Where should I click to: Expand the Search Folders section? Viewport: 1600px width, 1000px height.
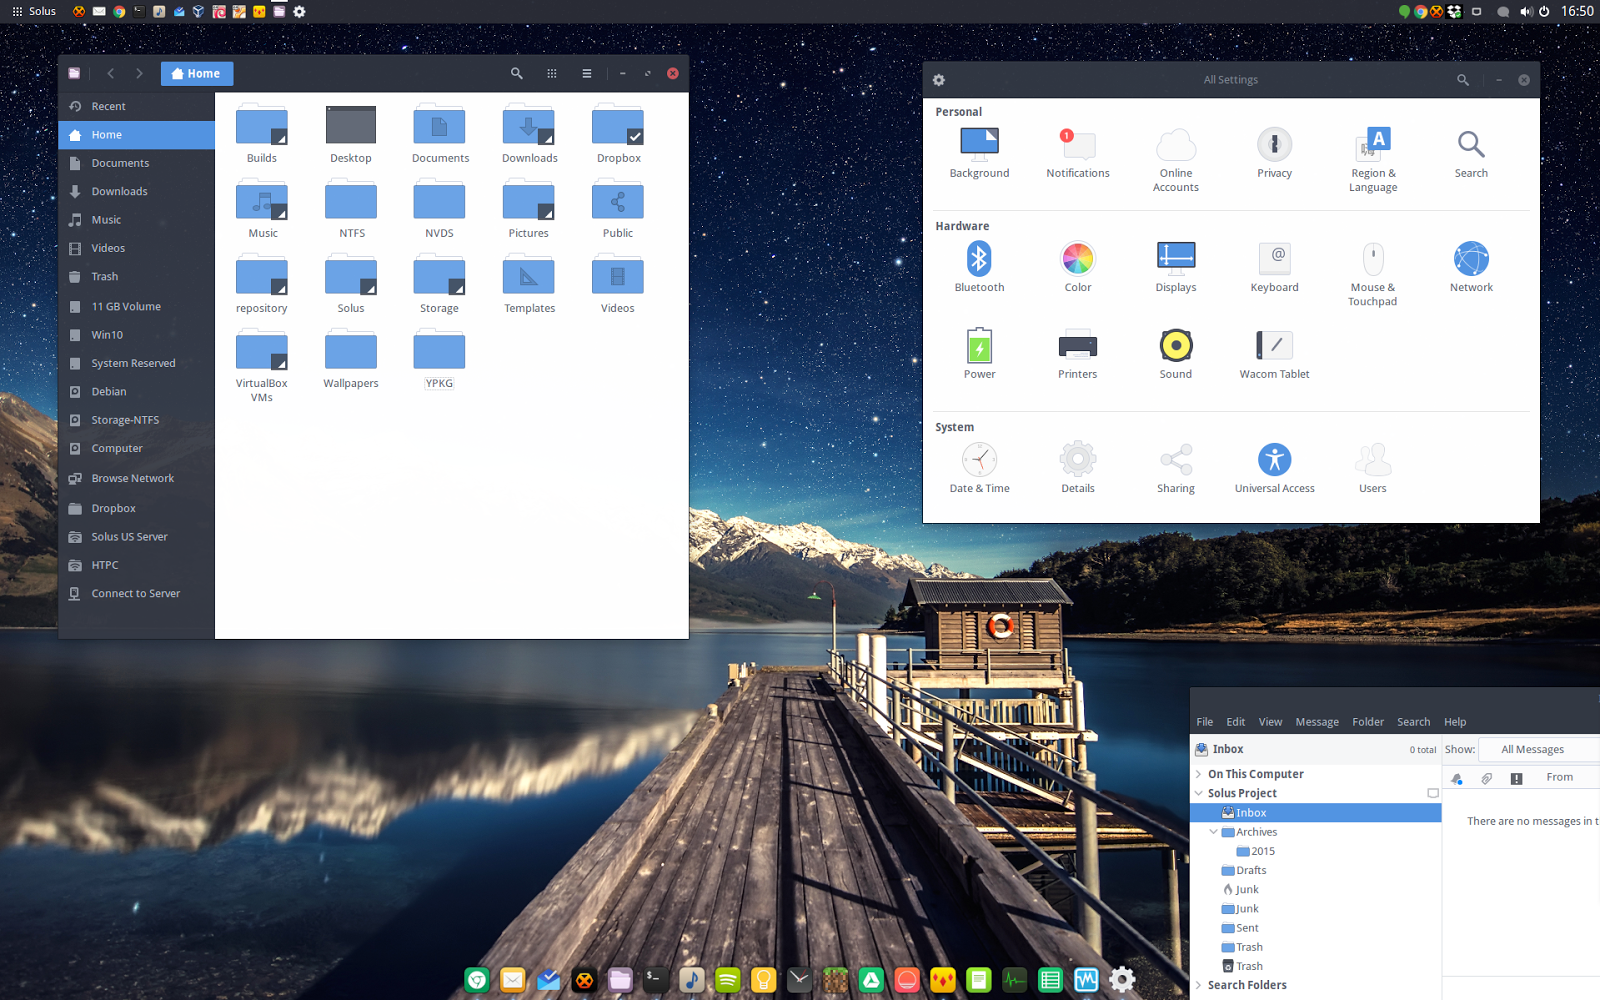point(1198,984)
